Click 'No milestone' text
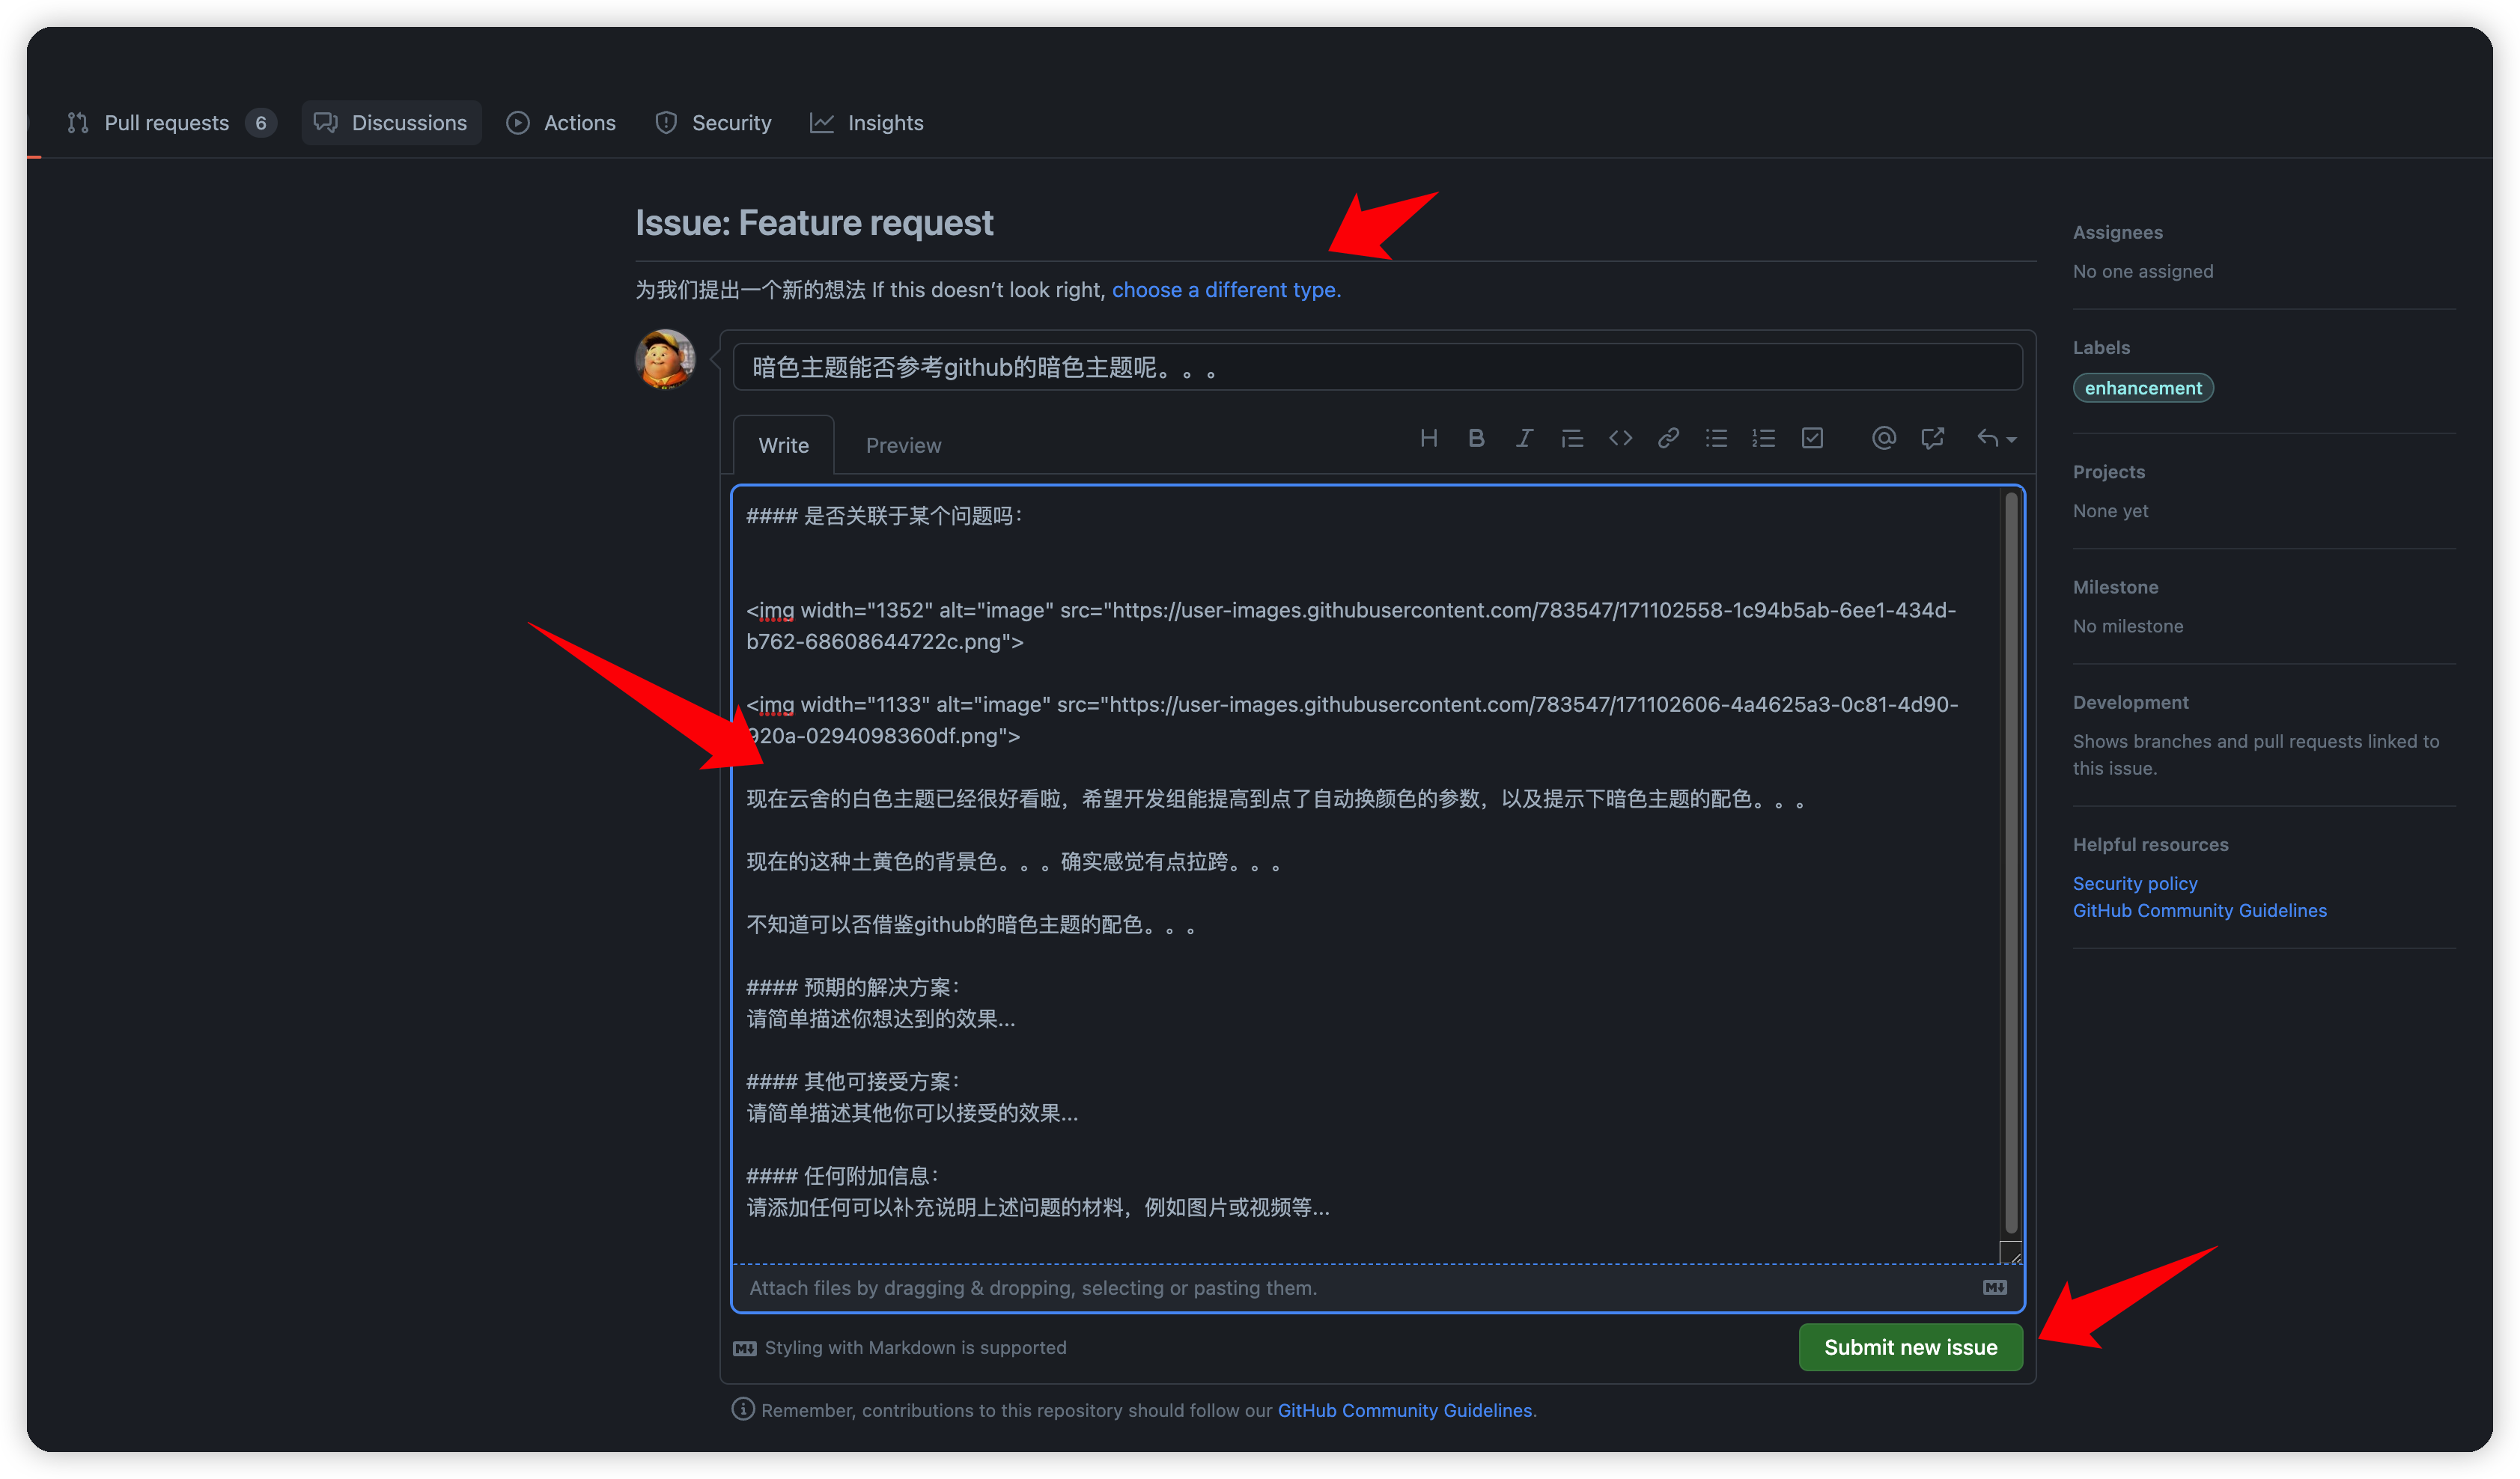2520x1479 pixels. [x=2128, y=626]
